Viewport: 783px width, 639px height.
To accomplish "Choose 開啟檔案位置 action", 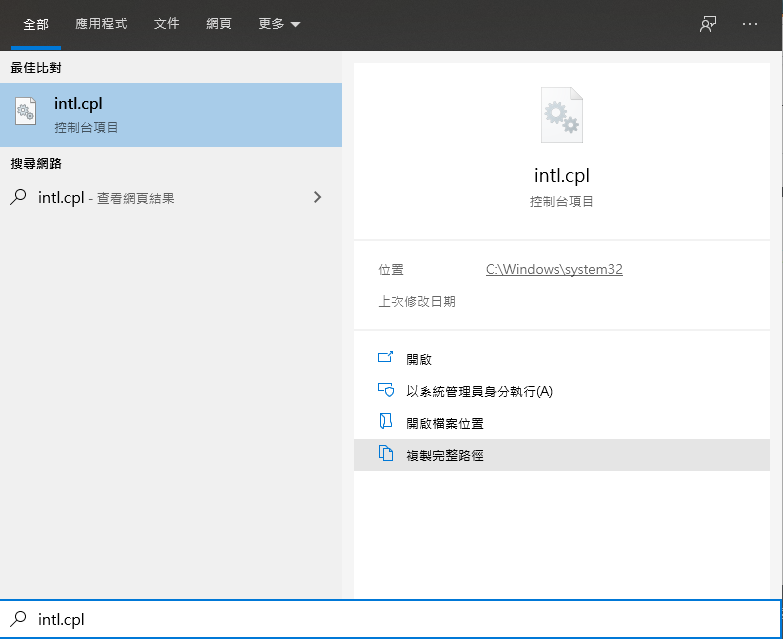I will (562, 423).
